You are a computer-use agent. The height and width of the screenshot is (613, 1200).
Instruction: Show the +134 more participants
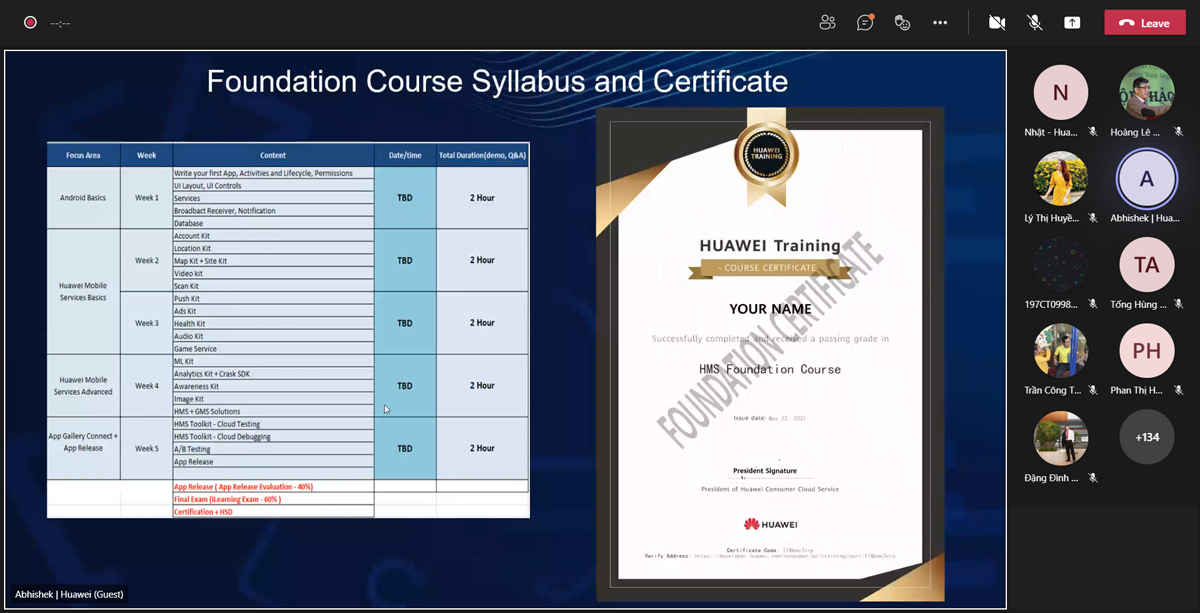1147,438
